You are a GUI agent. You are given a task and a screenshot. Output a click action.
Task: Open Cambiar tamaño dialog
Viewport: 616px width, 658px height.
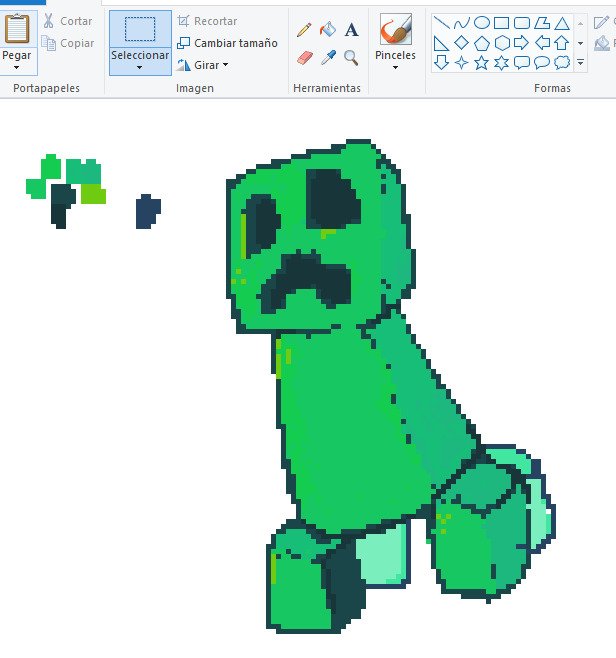(227, 43)
